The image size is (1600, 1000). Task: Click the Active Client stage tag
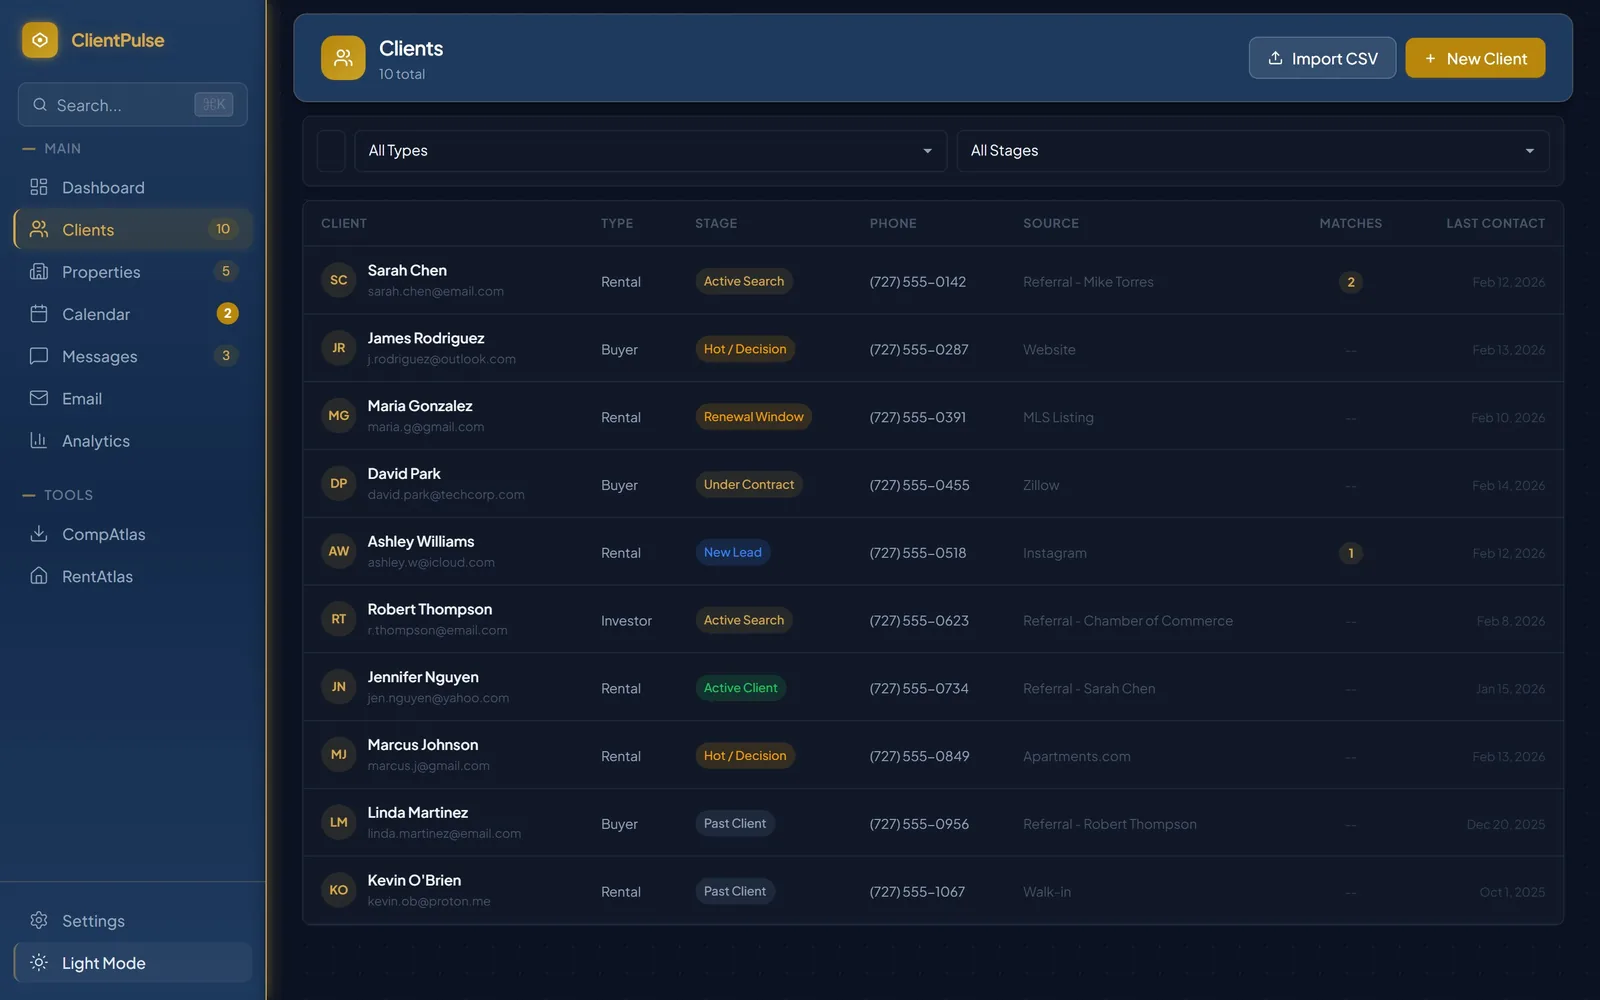tap(740, 688)
